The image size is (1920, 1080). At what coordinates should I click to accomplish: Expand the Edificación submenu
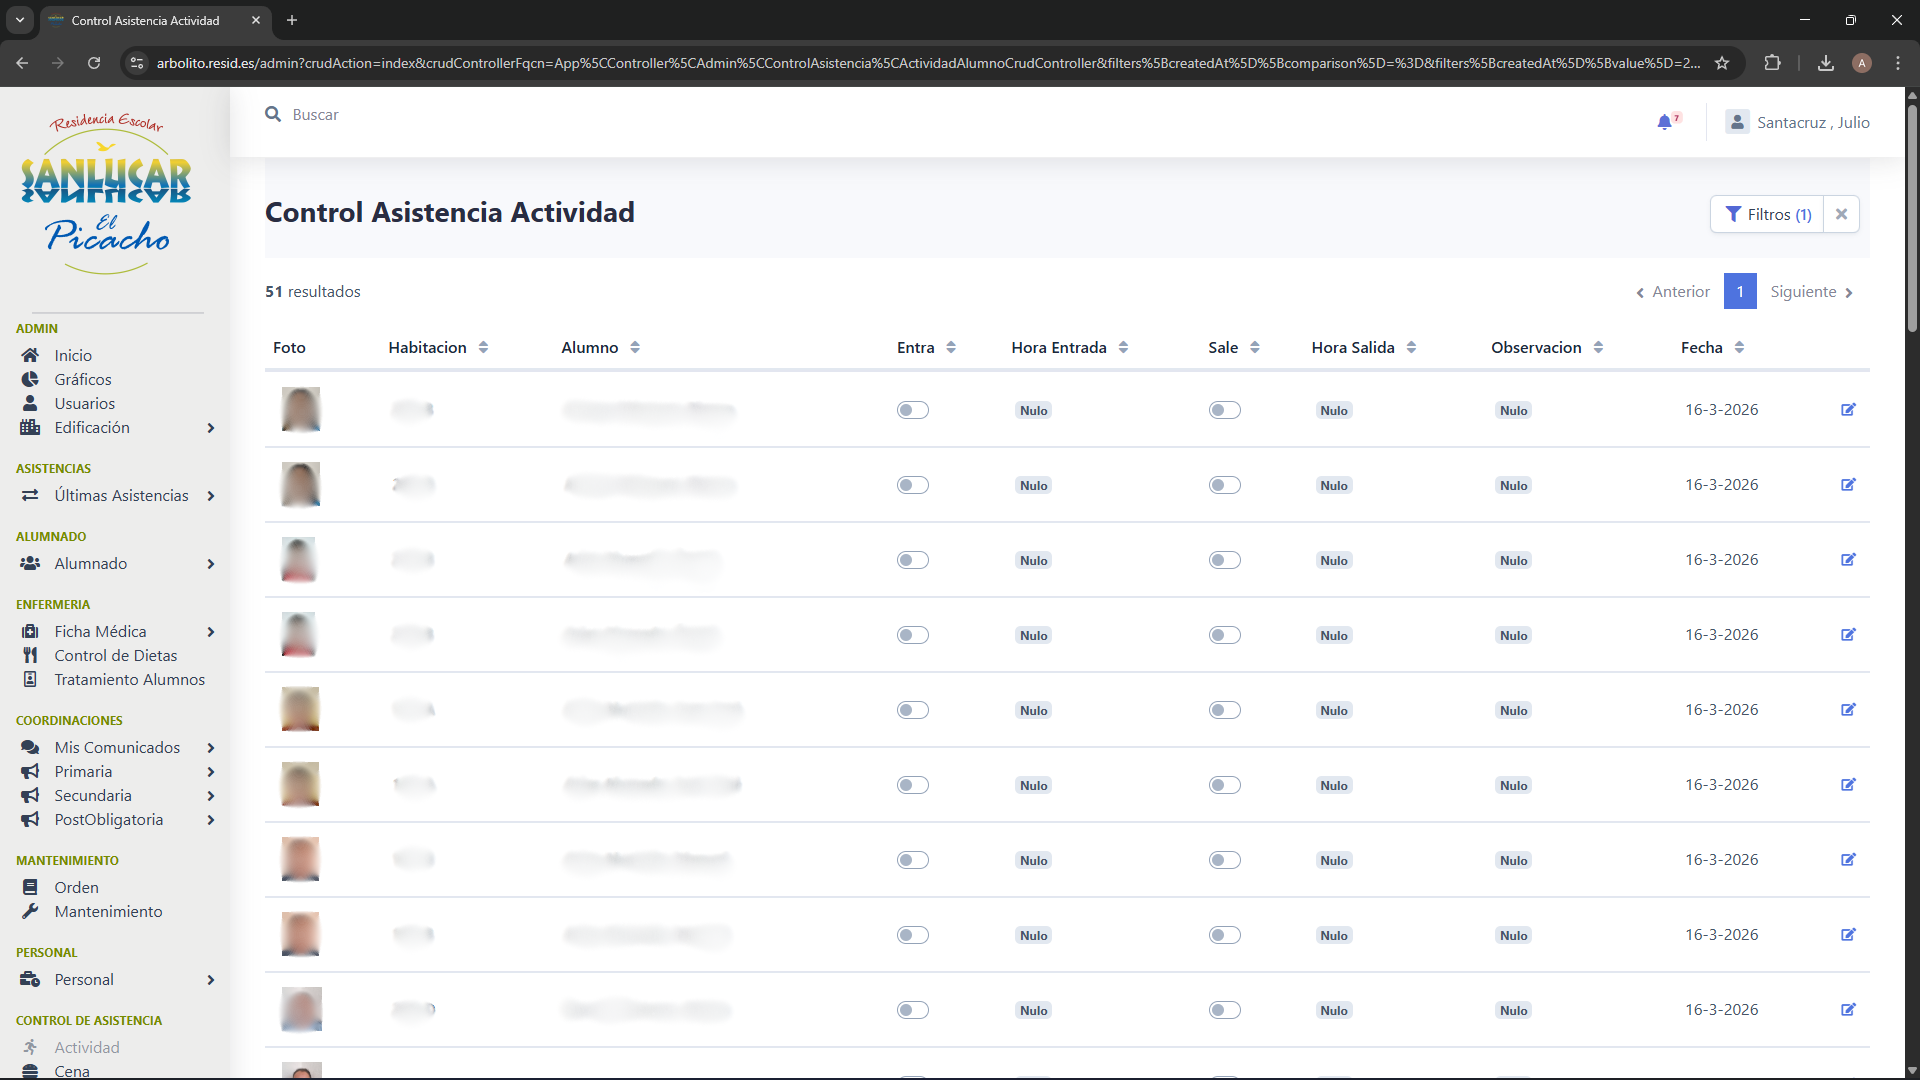click(210, 428)
